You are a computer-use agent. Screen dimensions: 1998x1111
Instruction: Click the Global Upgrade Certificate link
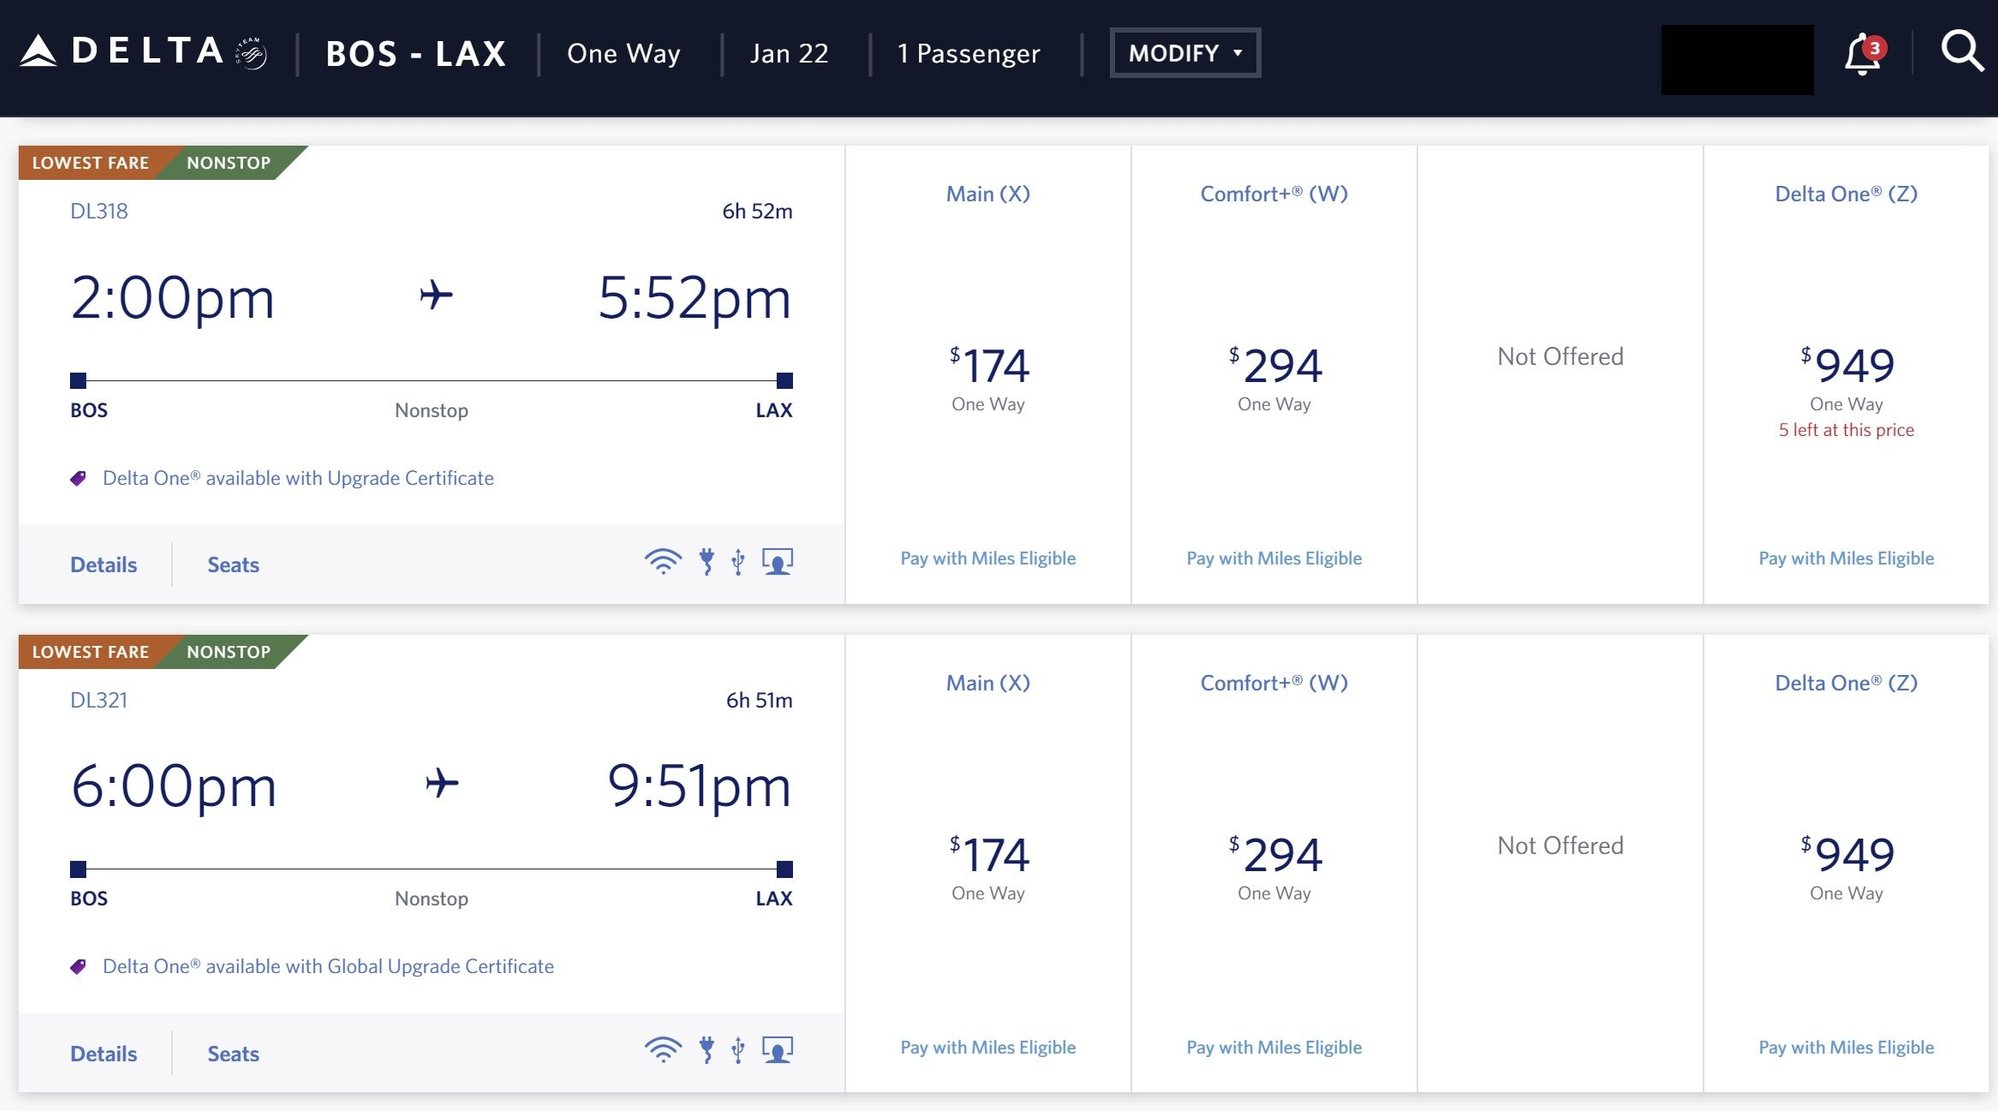click(x=328, y=967)
